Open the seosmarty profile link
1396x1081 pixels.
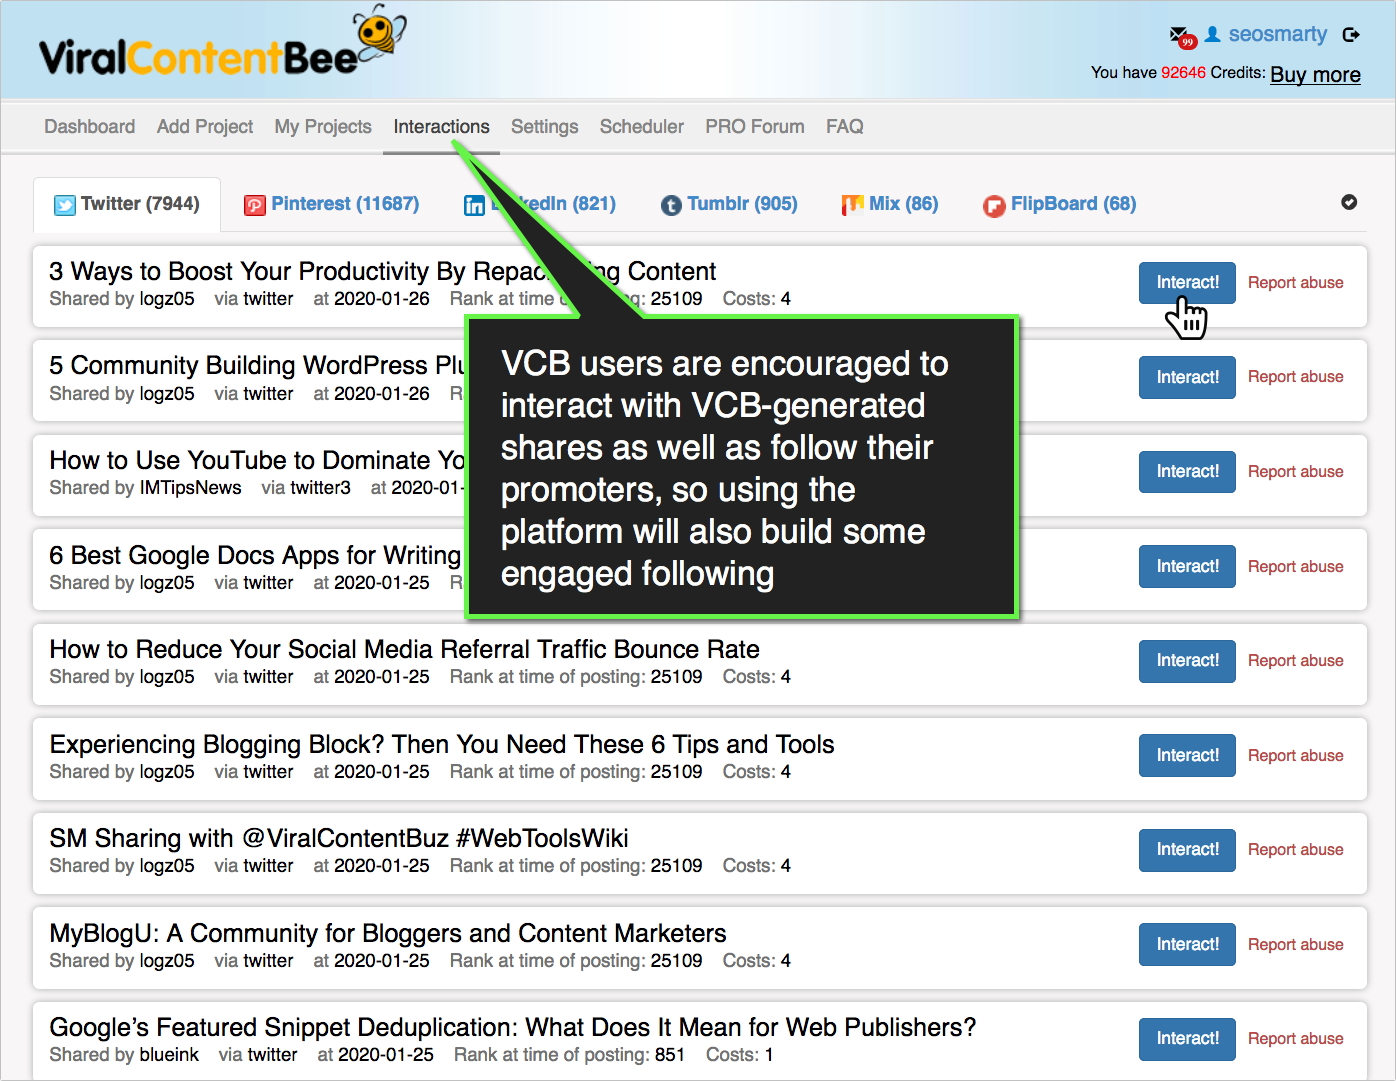pos(1277,34)
